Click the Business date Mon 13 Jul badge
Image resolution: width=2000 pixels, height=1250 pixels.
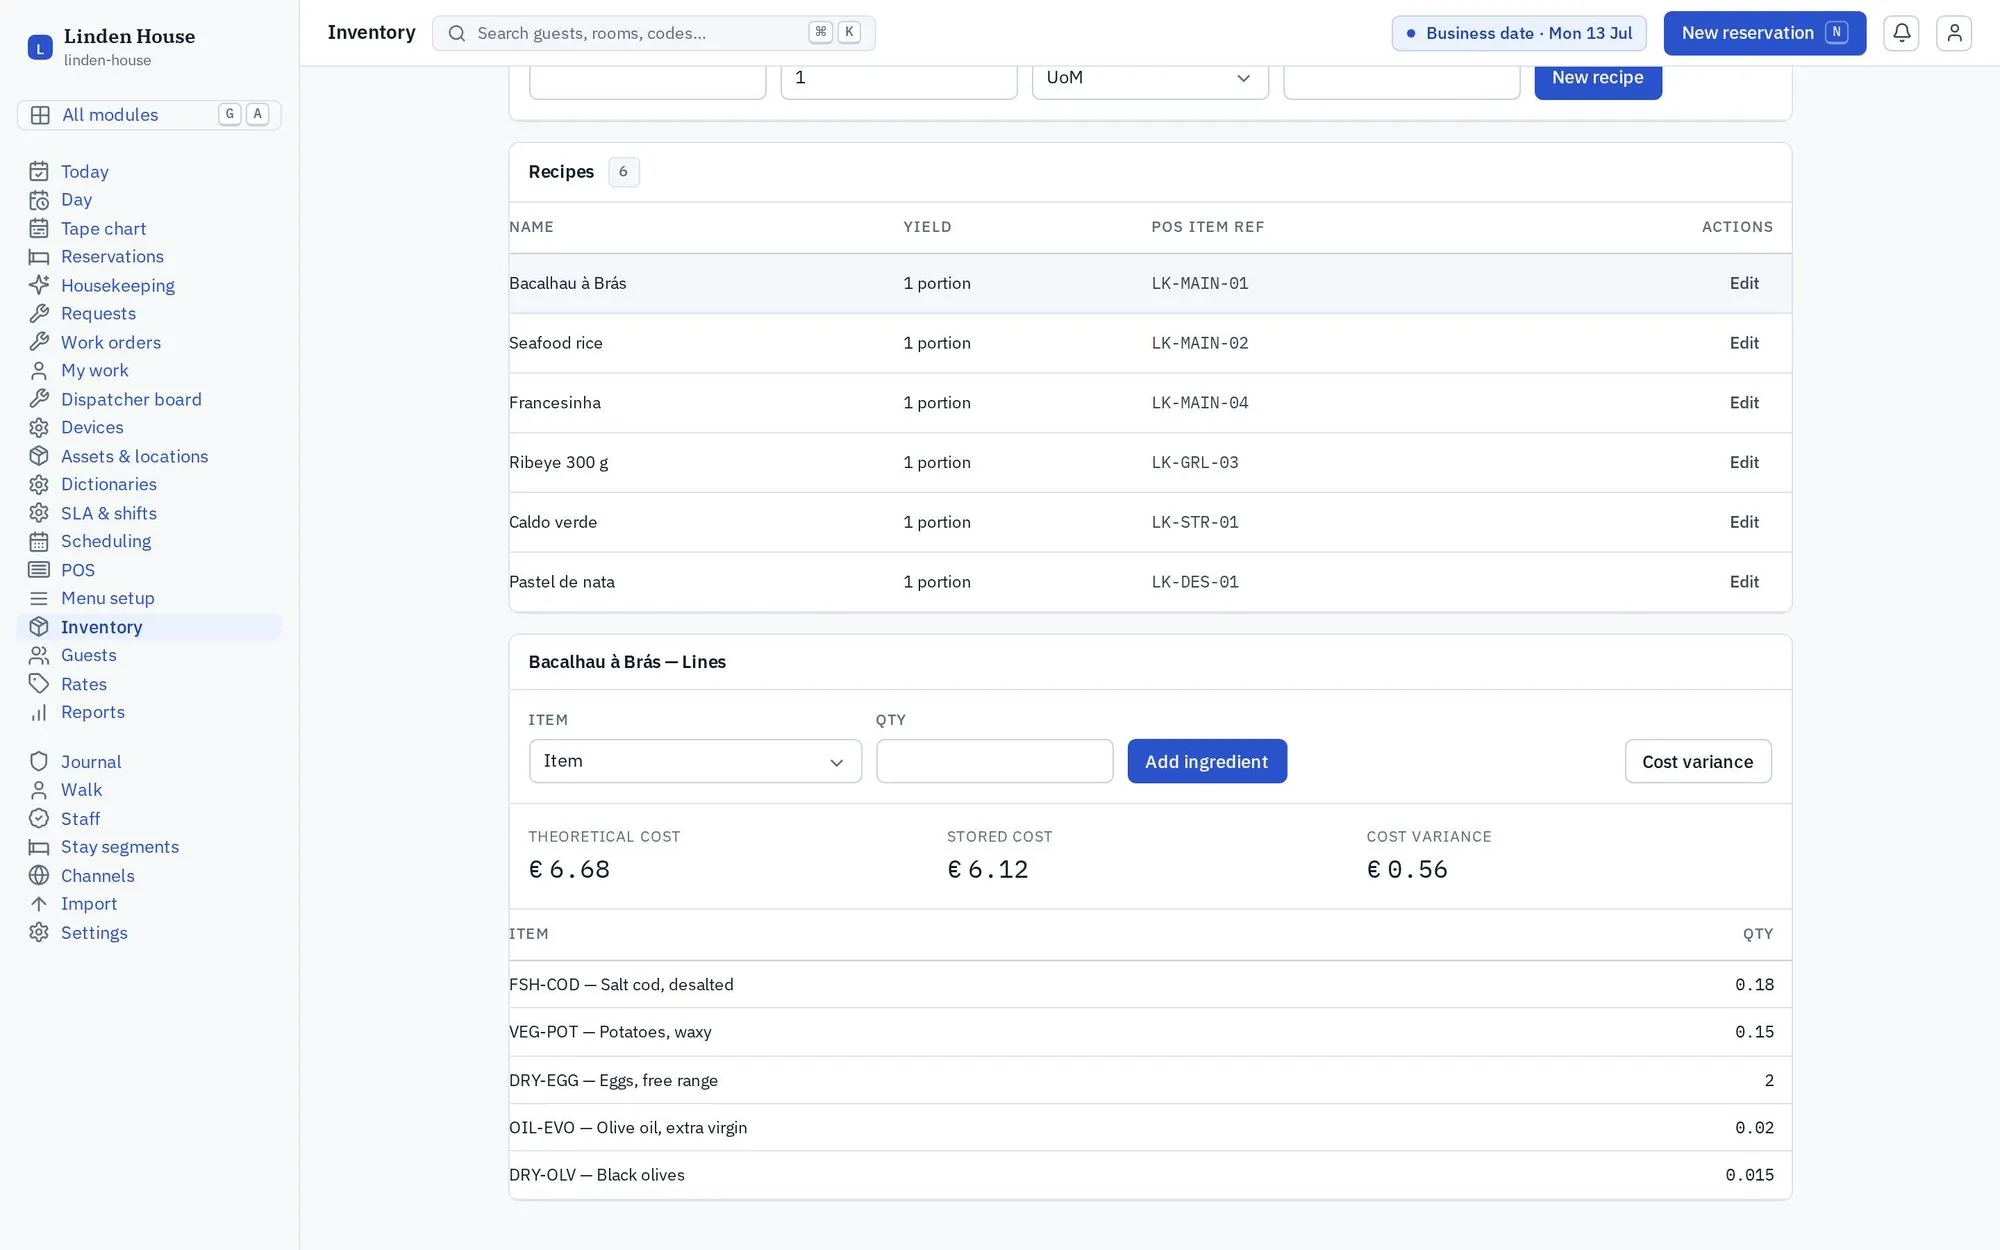(x=1519, y=33)
